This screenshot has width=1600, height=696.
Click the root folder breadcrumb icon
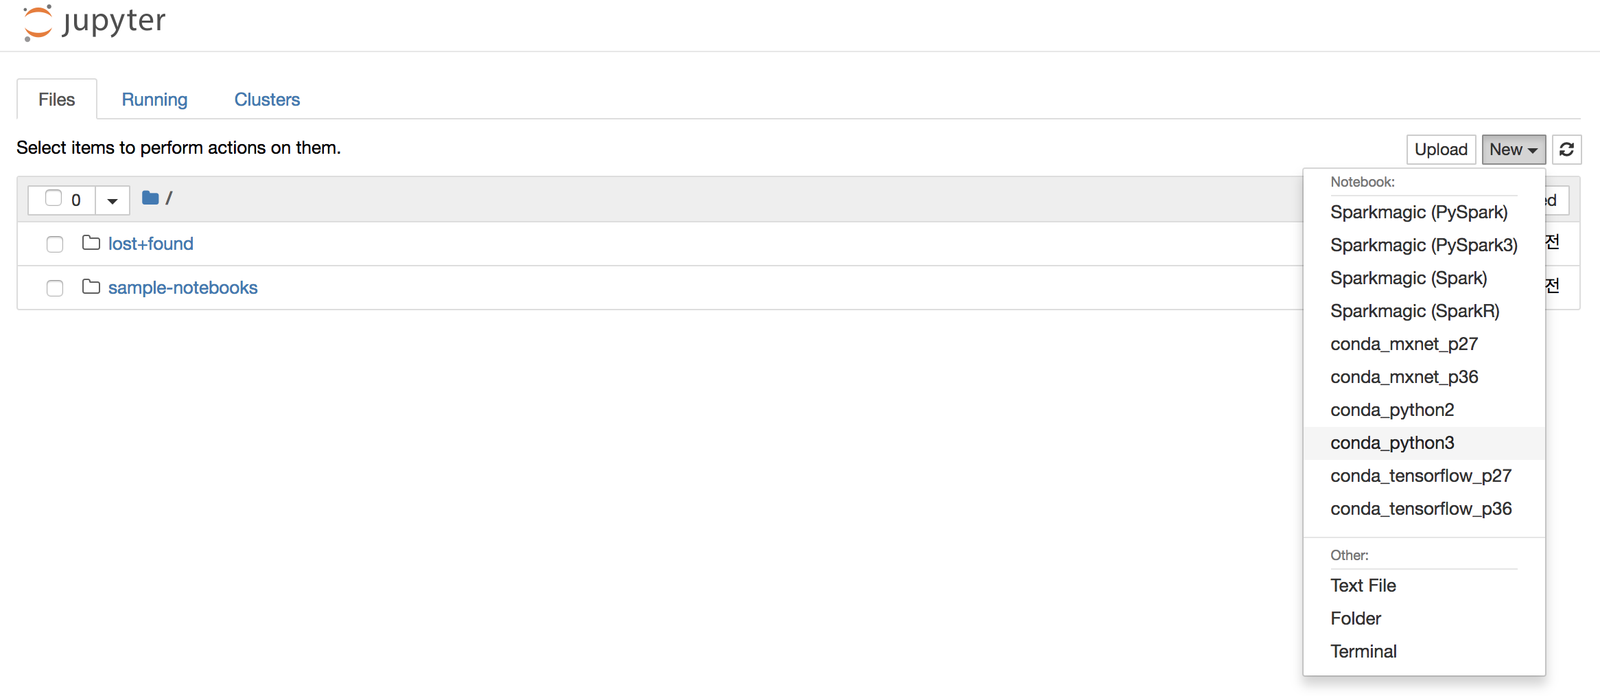[x=150, y=198]
